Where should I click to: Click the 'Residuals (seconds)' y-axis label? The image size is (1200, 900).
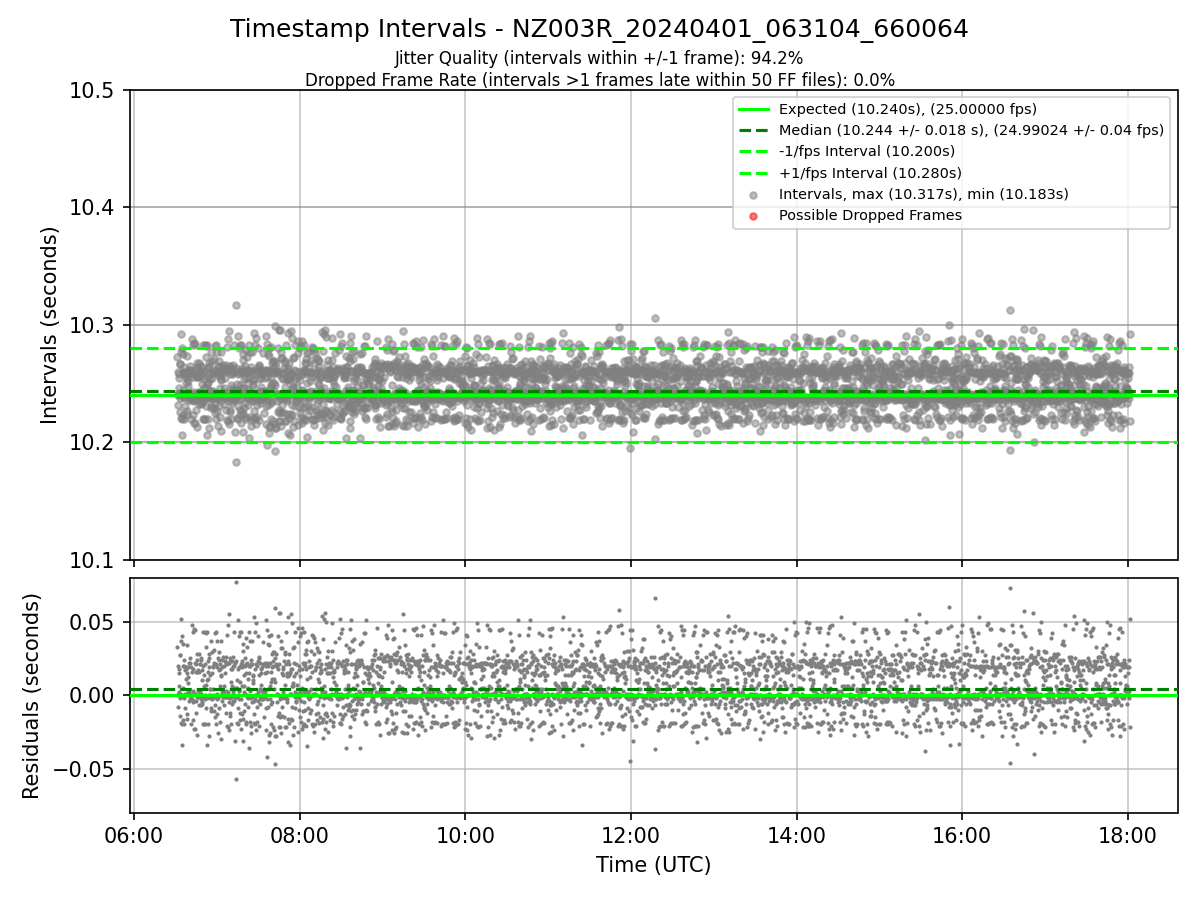pyautogui.click(x=32, y=696)
